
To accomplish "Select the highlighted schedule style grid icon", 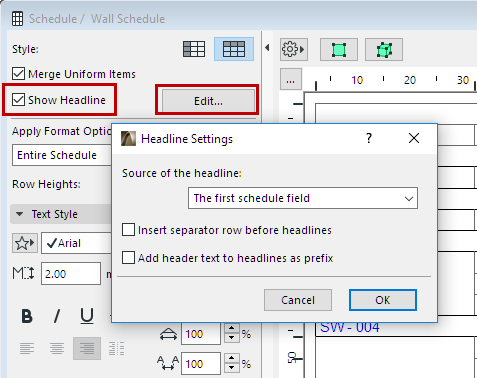I will pyautogui.click(x=234, y=49).
